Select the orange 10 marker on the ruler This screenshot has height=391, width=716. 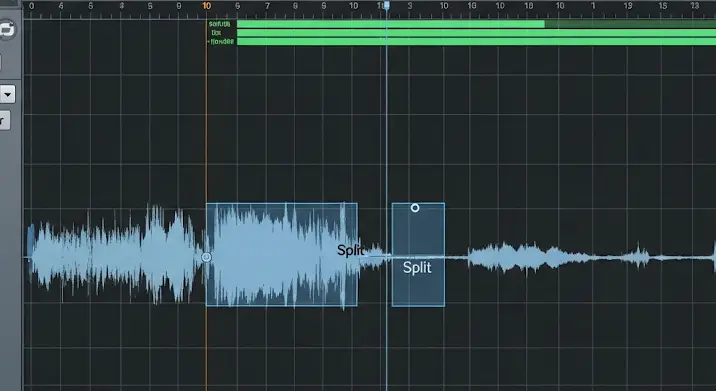[206, 6]
